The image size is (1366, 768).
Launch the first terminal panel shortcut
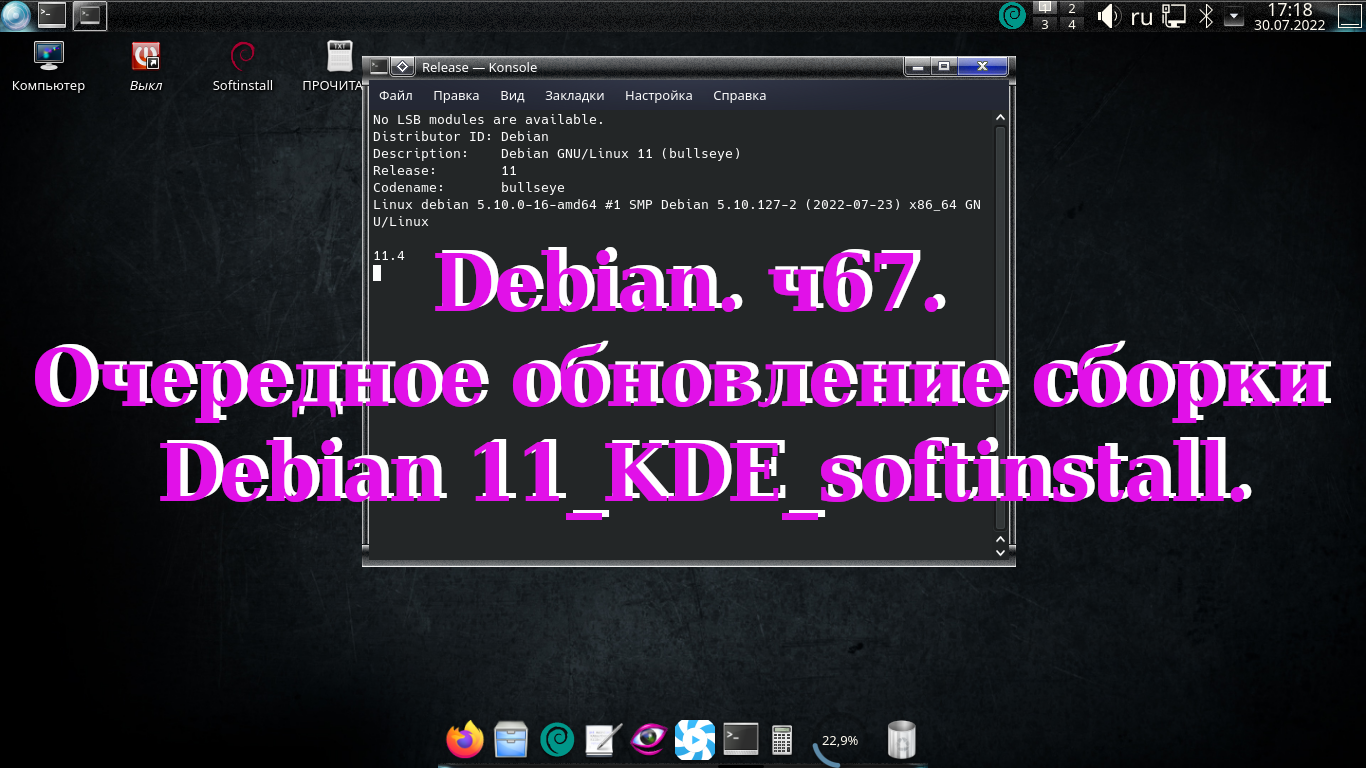[52, 15]
